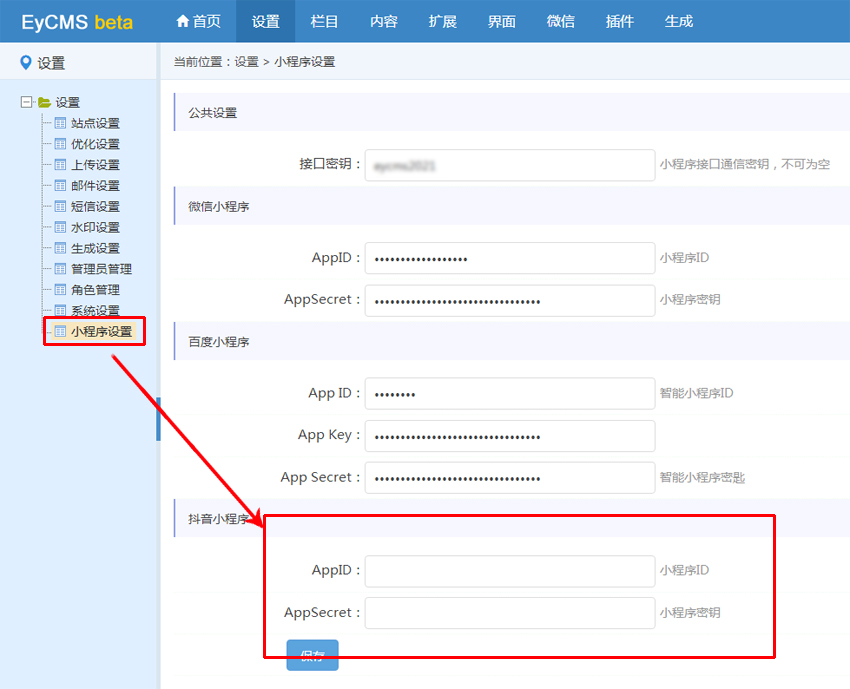The width and height of the screenshot is (850, 689).
Task: Click the 设置 folder icon in tree
Action: [44, 102]
